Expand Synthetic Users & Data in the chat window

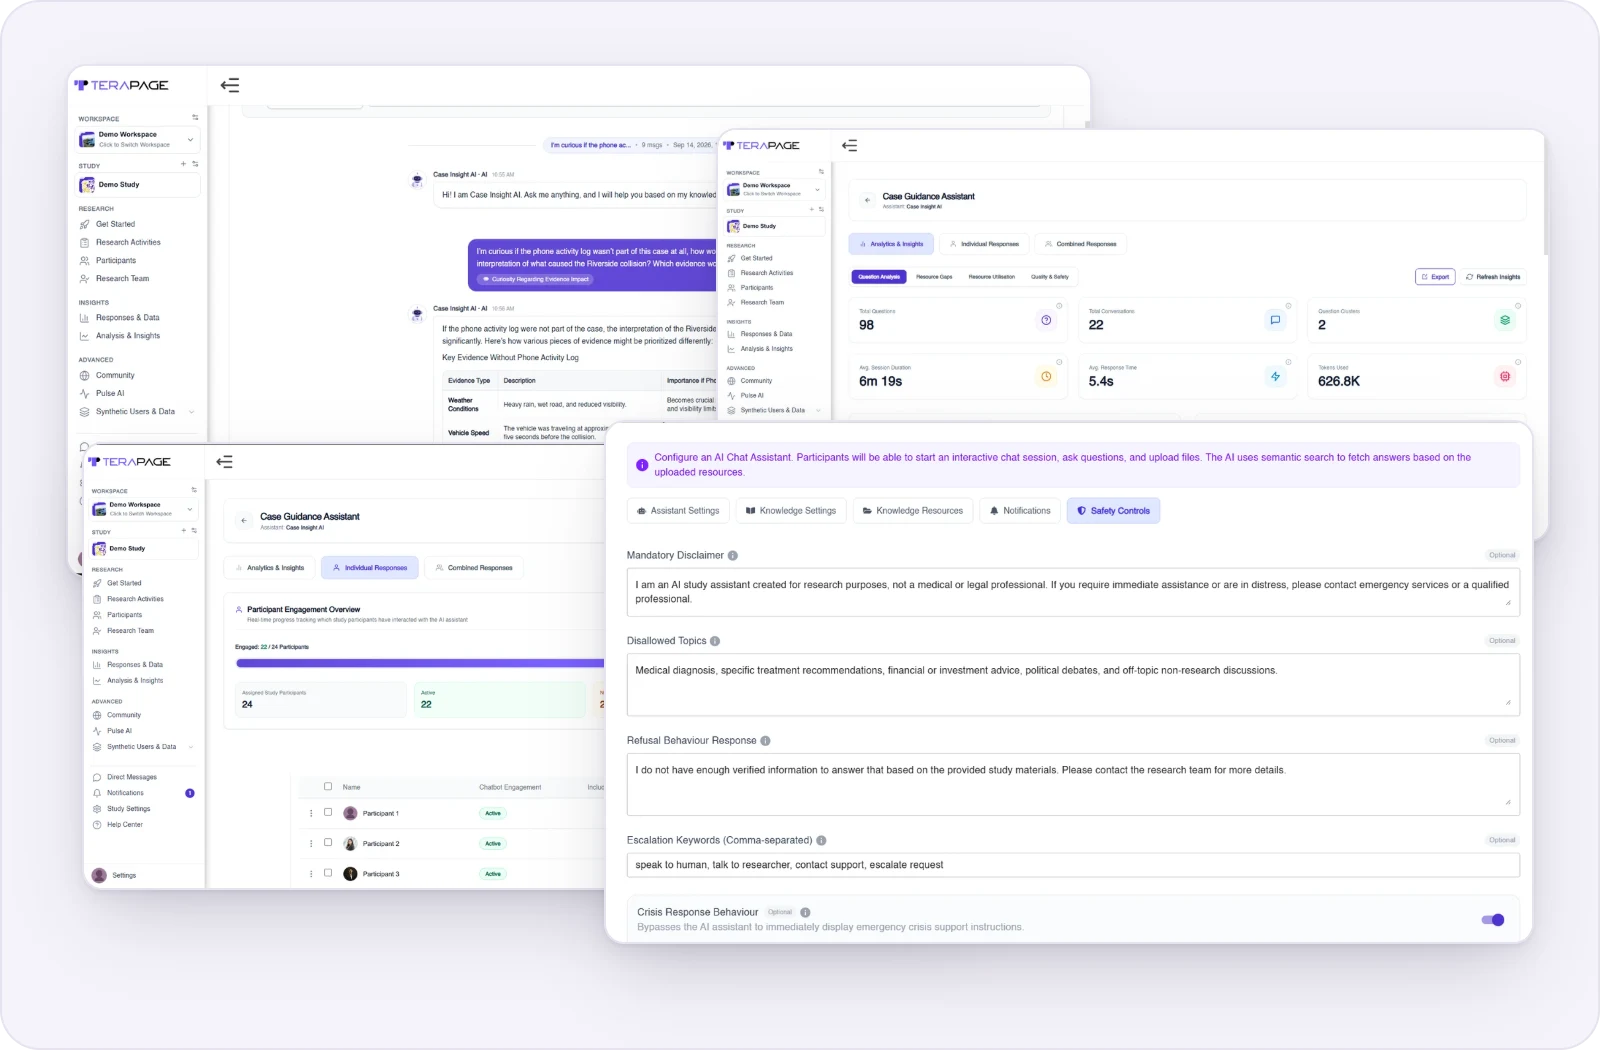137,412
